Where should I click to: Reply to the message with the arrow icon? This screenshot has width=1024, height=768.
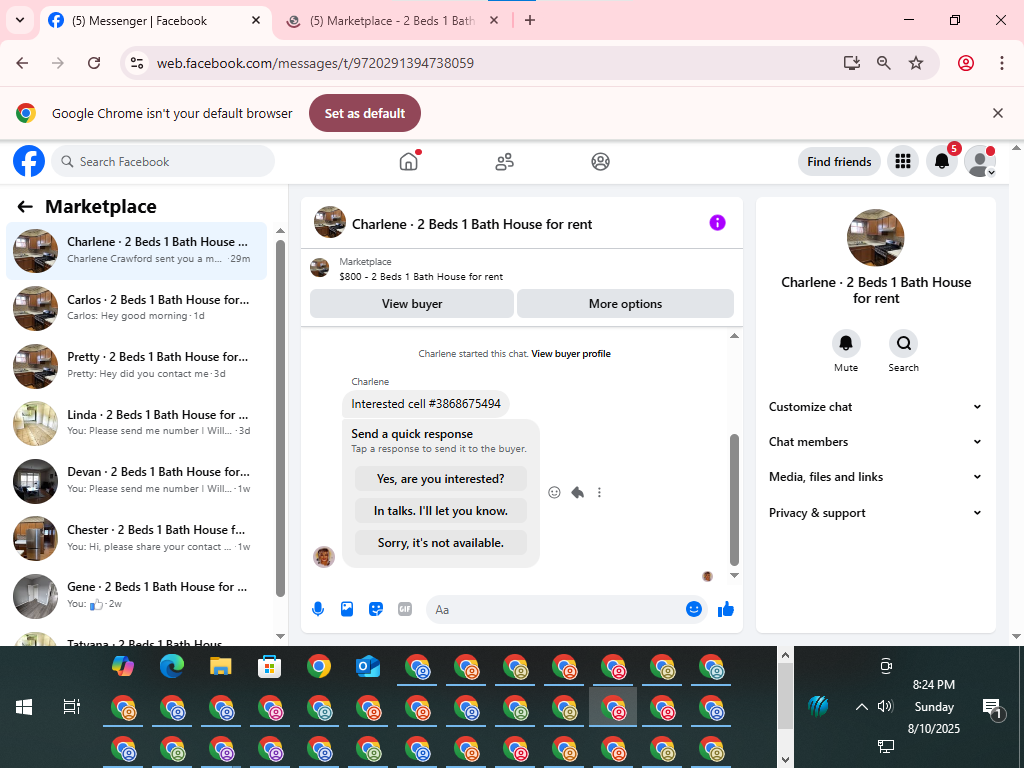(x=577, y=492)
